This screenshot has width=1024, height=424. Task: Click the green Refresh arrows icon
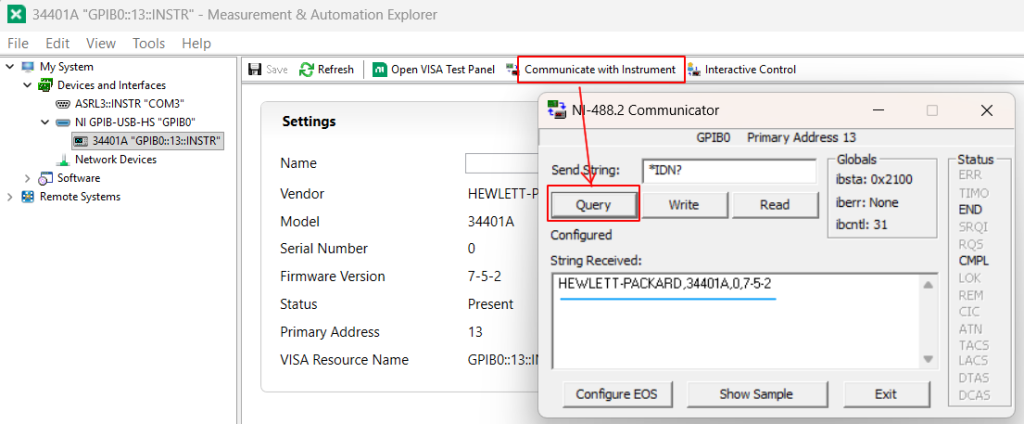click(x=306, y=69)
